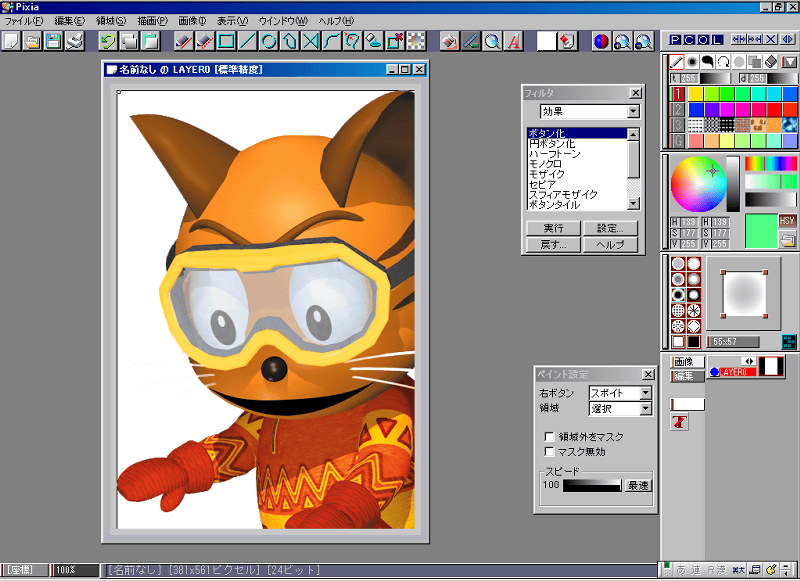Click the filter list scroll up arrow
The image size is (800, 581).
click(633, 134)
